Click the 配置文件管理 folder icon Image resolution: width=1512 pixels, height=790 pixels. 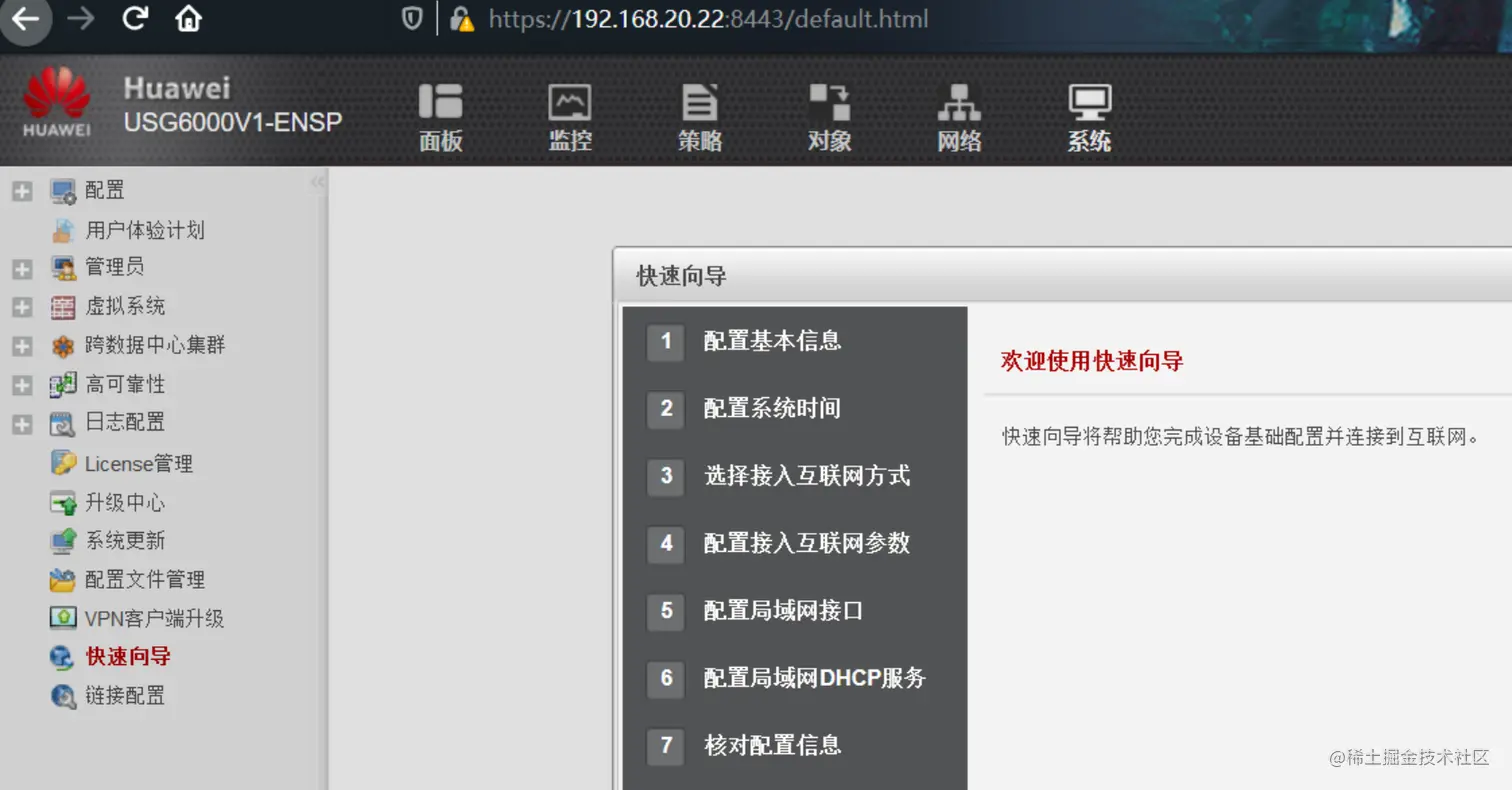tap(63, 579)
